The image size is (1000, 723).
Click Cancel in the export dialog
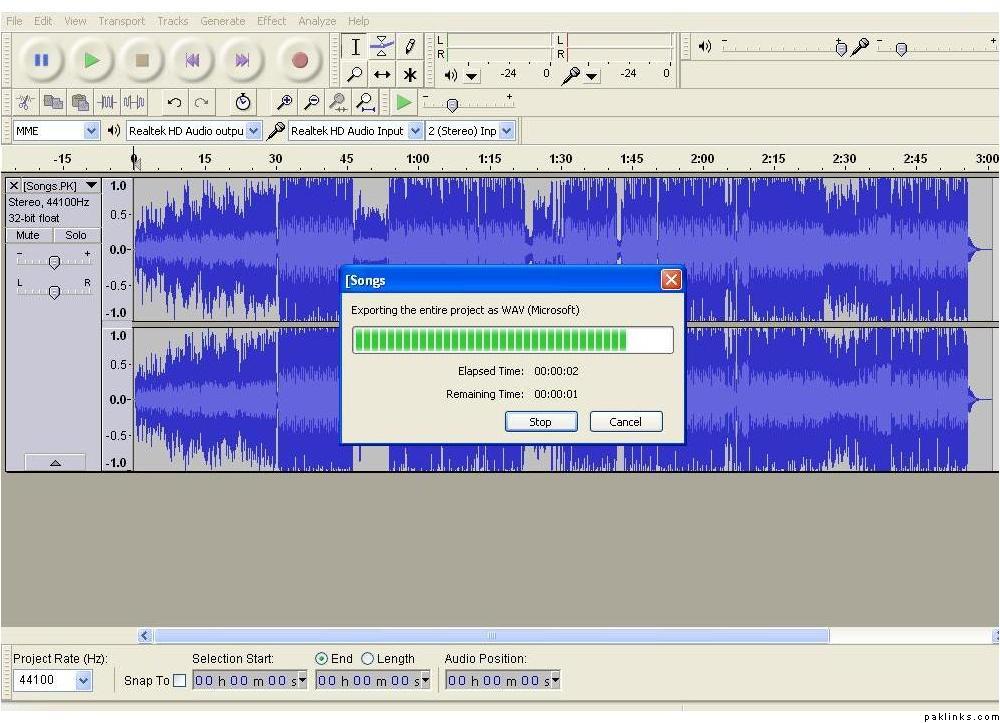point(626,422)
